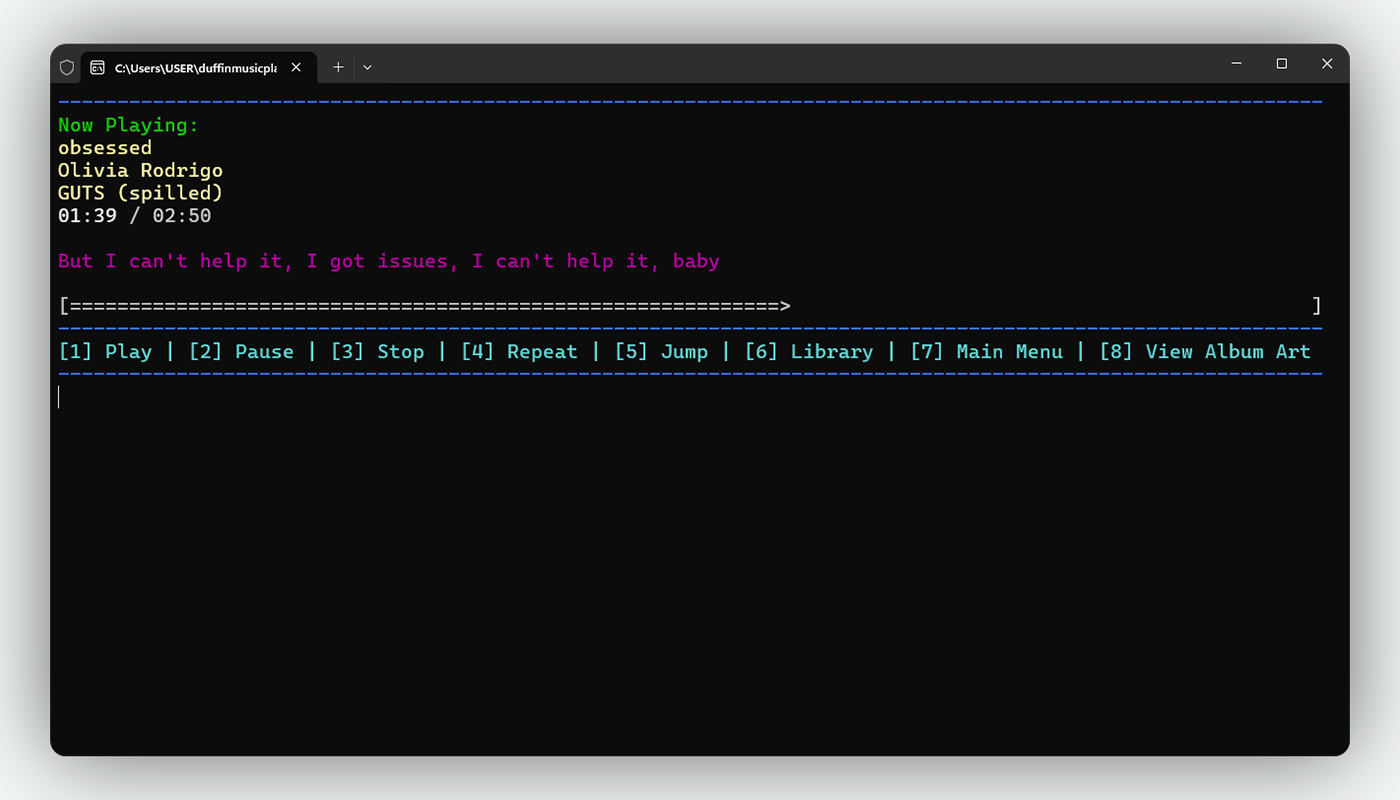The image size is (1400, 800).
Task: Click the elapsed time '01:39'
Action: coord(87,216)
